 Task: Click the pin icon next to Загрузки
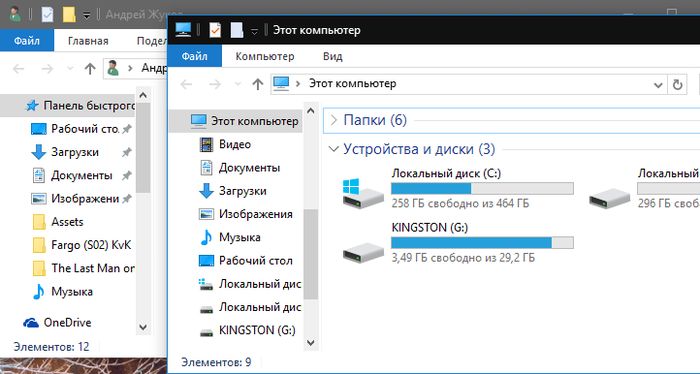pyautogui.click(x=127, y=153)
